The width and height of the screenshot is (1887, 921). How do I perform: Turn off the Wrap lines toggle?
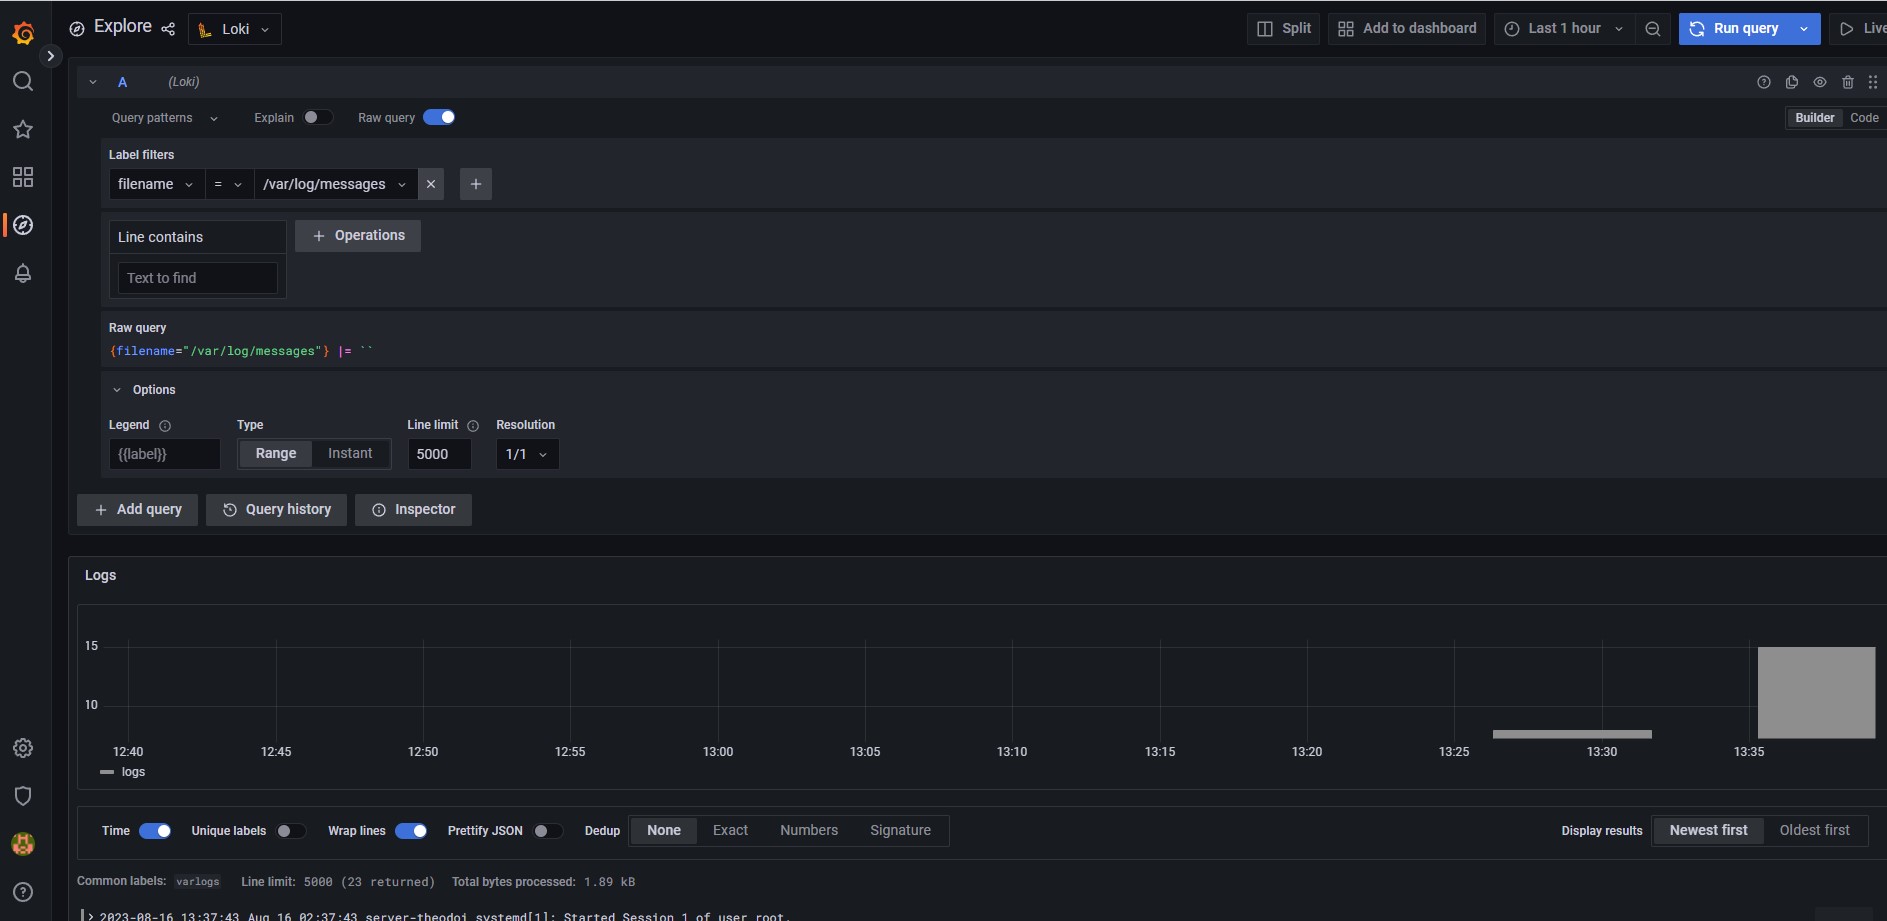tap(411, 831)
